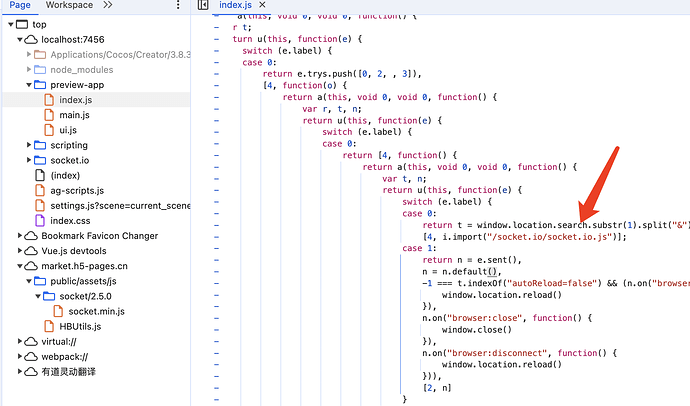Switch to the Workspace tab

tap(69, 5)
